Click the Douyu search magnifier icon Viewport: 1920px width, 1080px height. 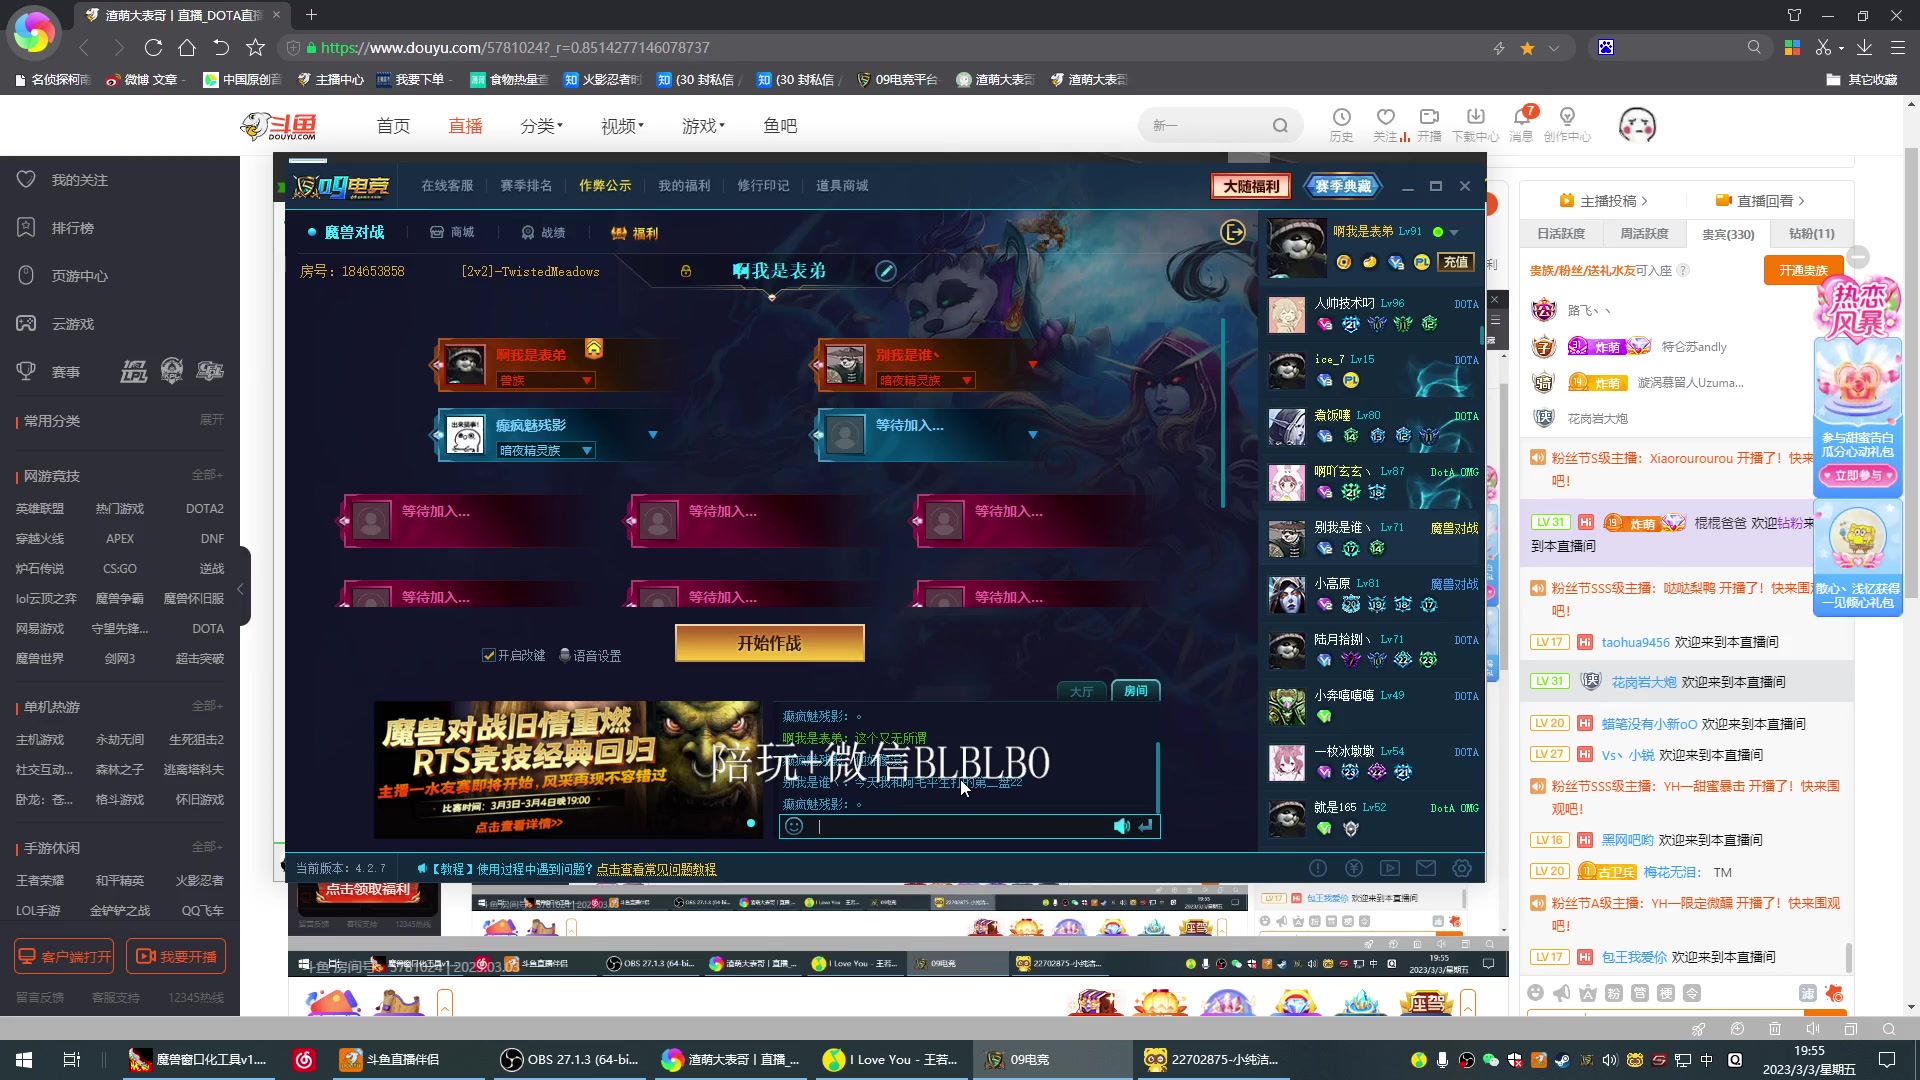tap(1280, 126)
